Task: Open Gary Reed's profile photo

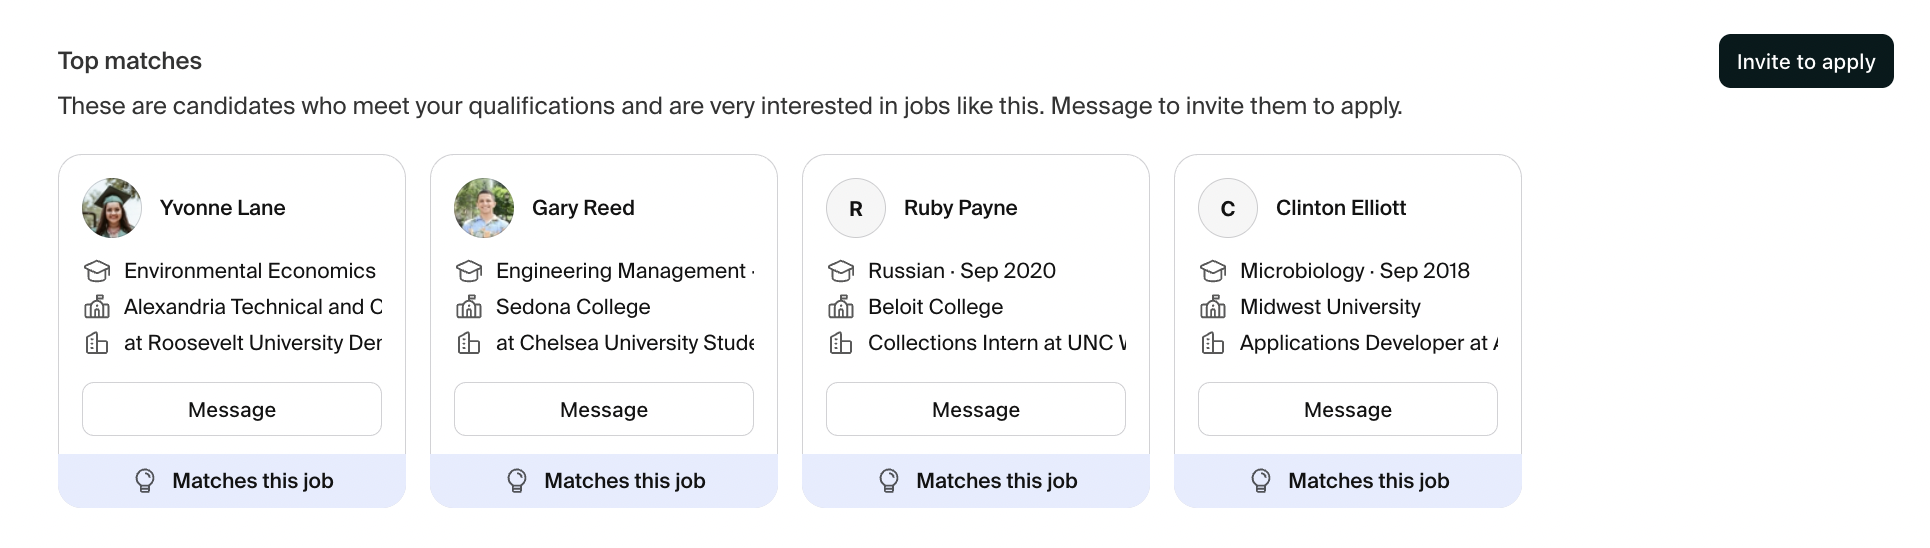Action: pyautogui.click(x=484, y=208)
